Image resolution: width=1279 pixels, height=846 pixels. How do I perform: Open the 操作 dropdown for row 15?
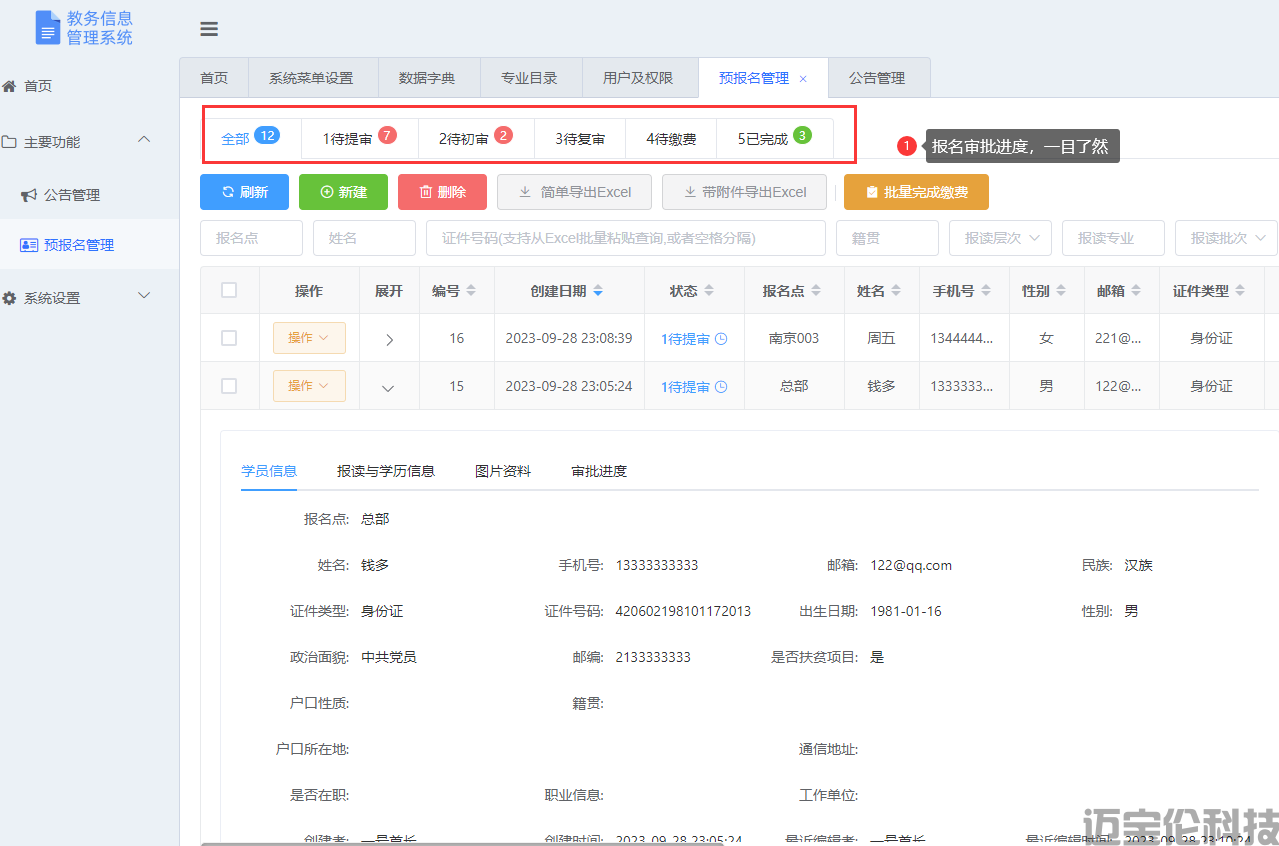click(309, 386)
